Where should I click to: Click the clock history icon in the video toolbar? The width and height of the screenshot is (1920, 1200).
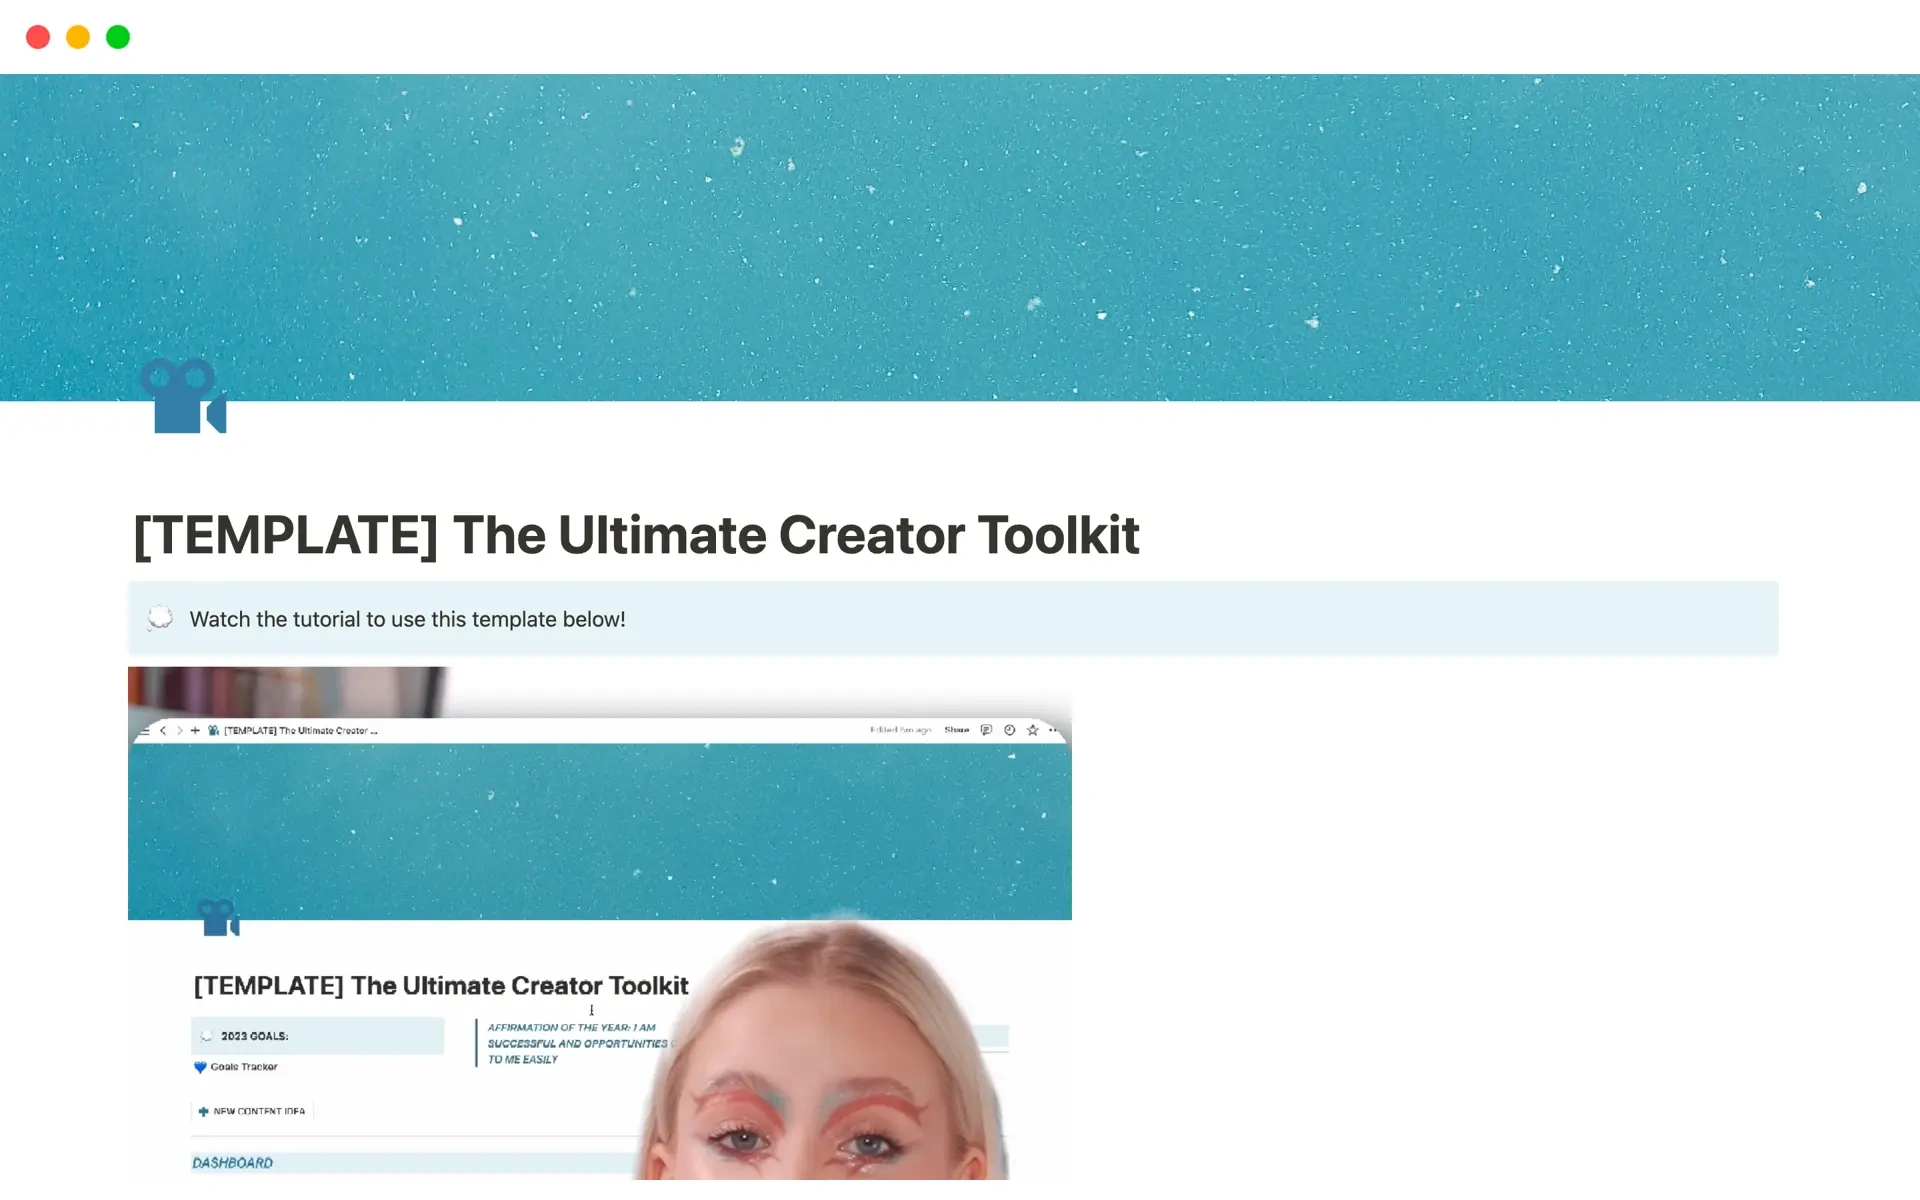pyautogui.click(x=1010, y=730)
